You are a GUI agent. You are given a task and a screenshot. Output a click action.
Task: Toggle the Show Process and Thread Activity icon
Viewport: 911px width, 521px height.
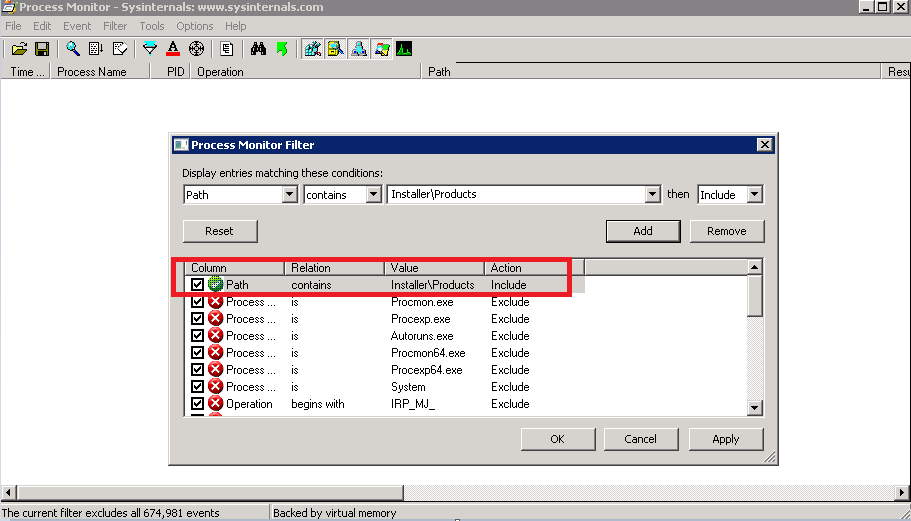[382, 49]
